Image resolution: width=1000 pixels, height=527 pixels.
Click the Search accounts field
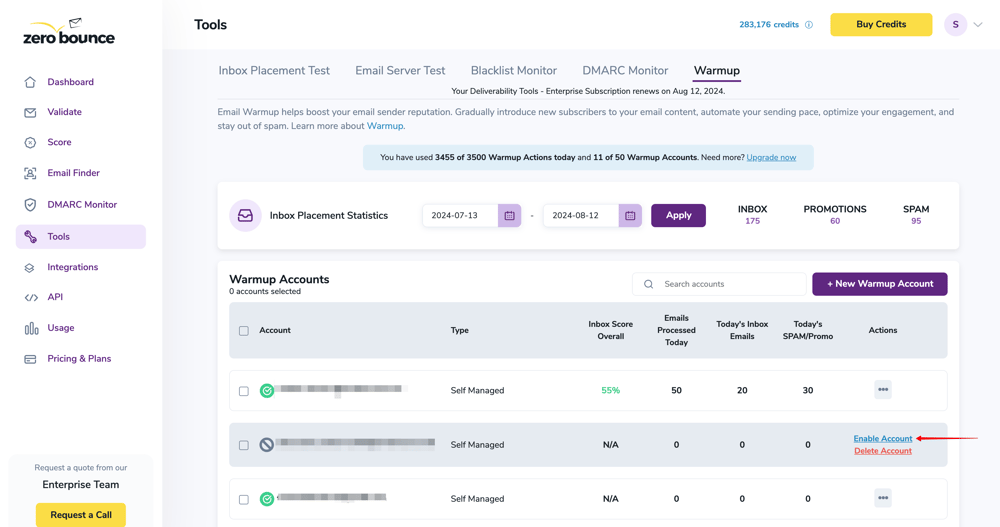[x=719, y=285]
